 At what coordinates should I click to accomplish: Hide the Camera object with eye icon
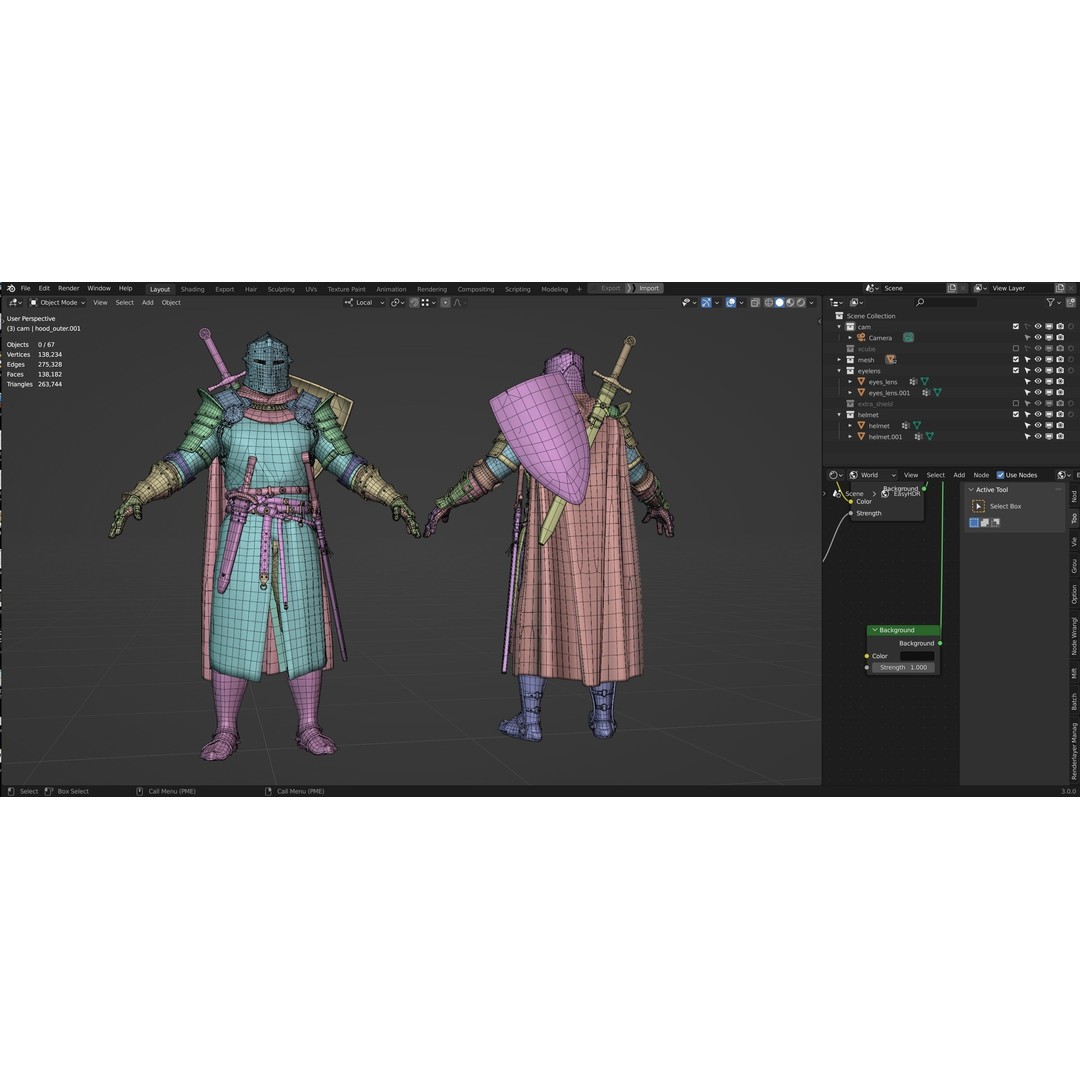(x=1038, y=338)
